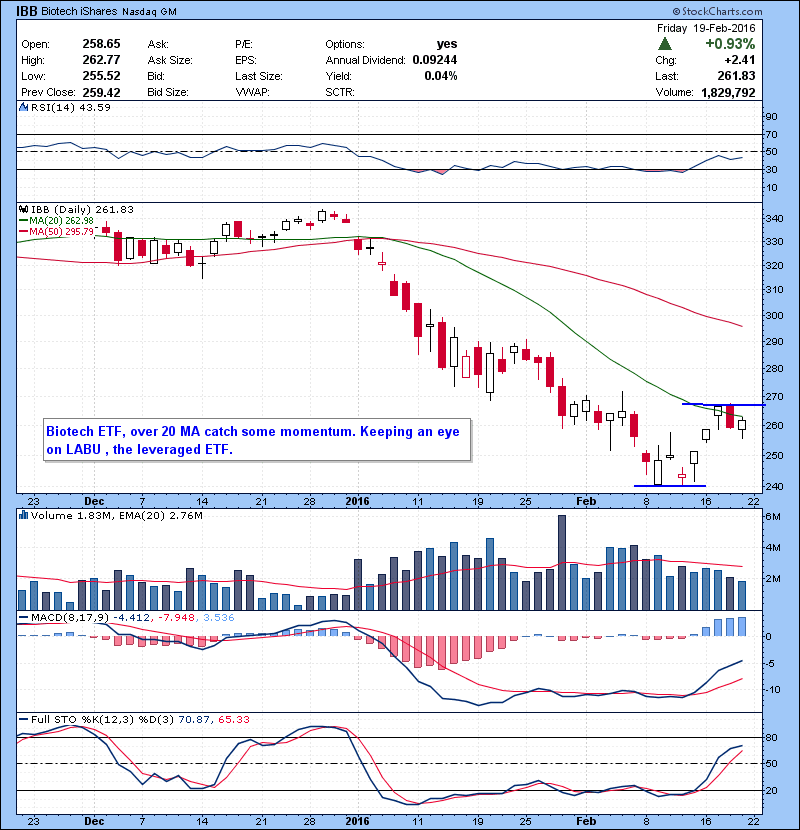
Task: Click the blue support line near 240
Action: click(670, 485)
